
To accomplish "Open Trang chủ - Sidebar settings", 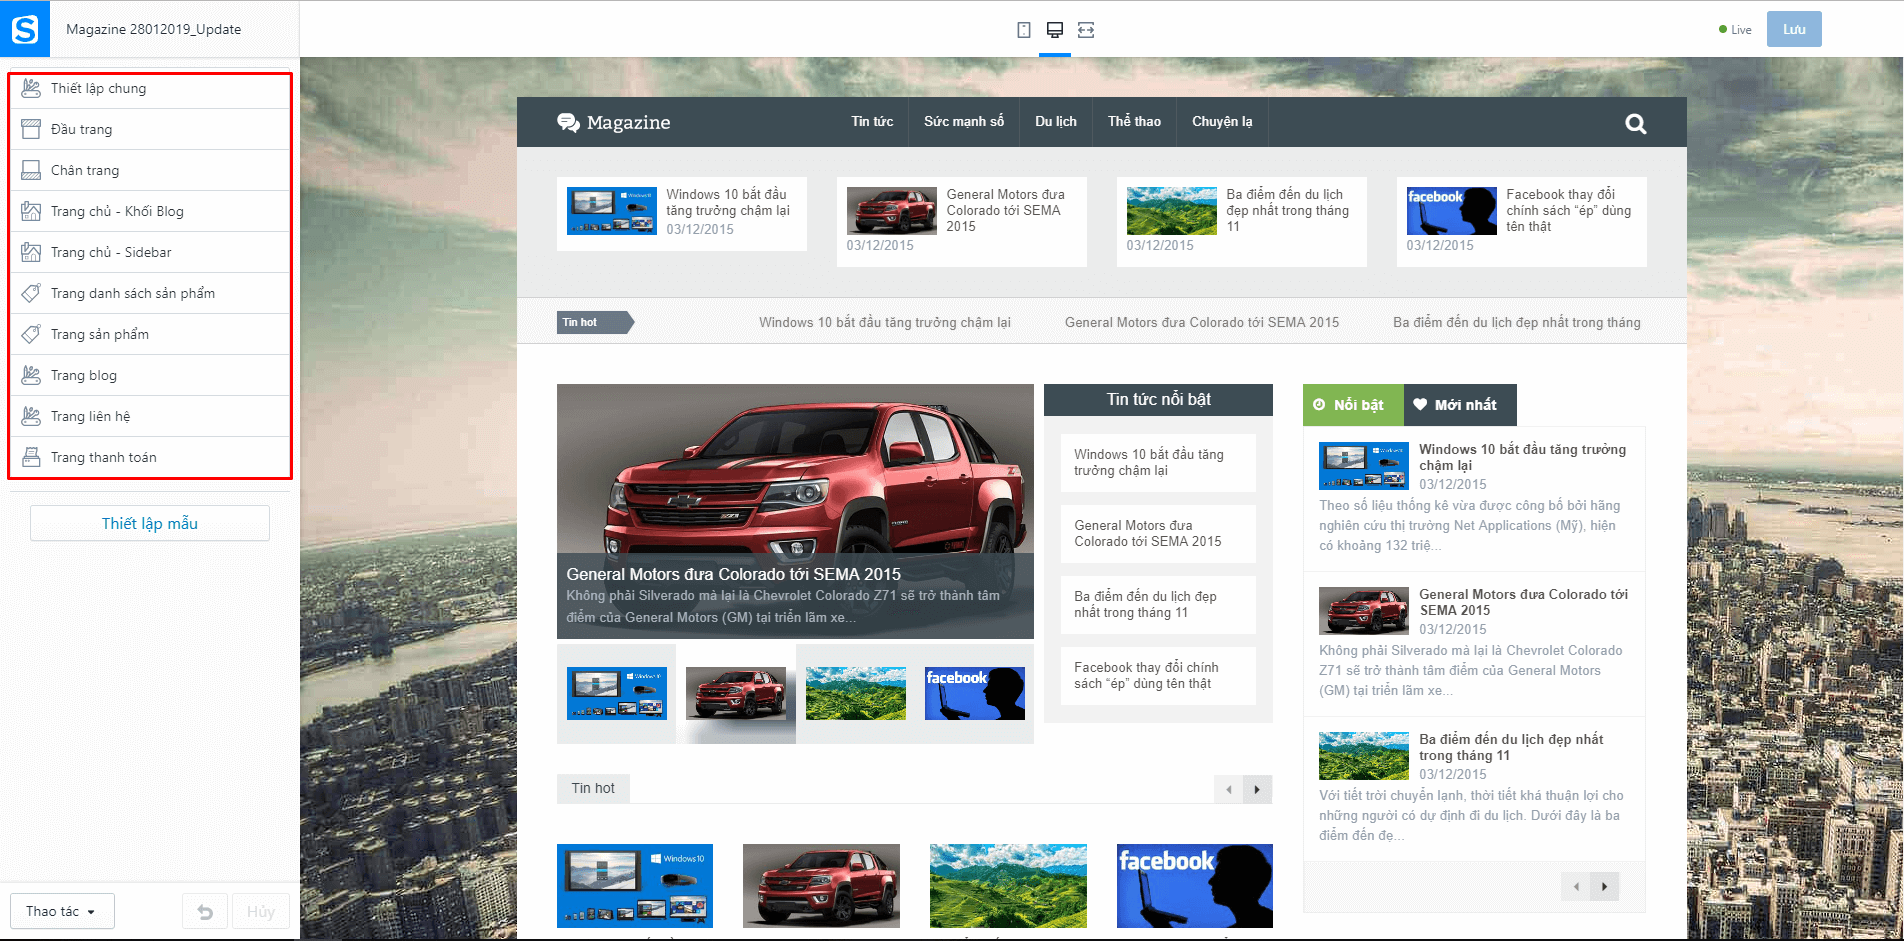I will (x=150, y=252).
